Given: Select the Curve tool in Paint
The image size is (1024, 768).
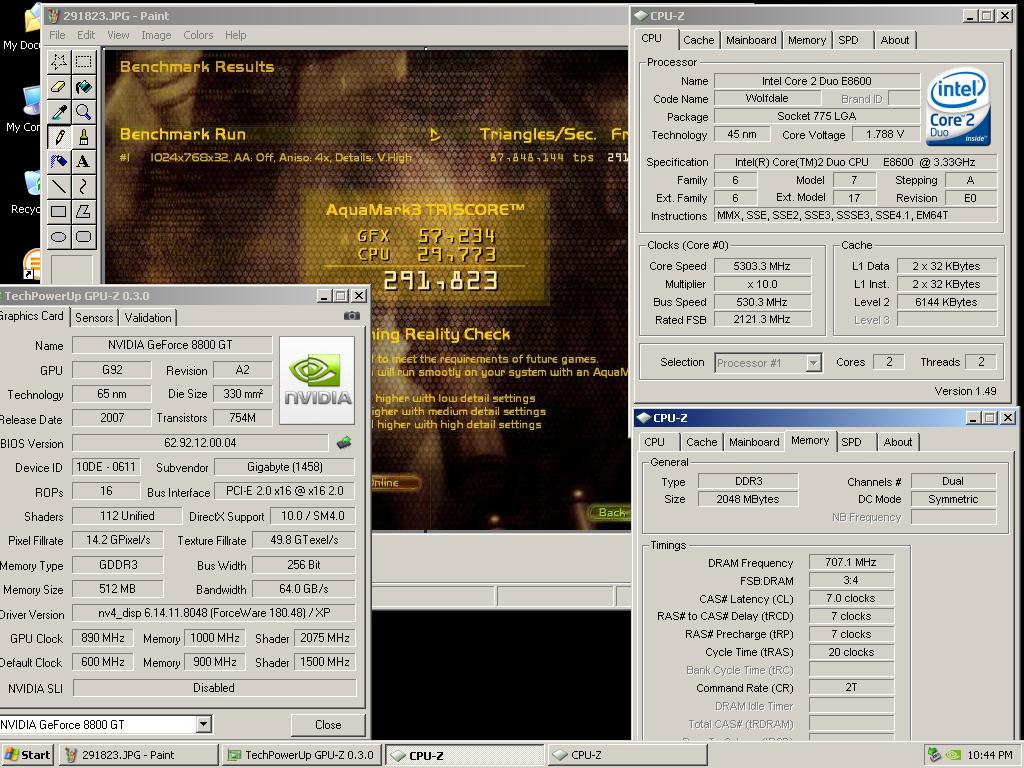Looking at the screenshot, I should pyautogui.click(x=84, y=187).
